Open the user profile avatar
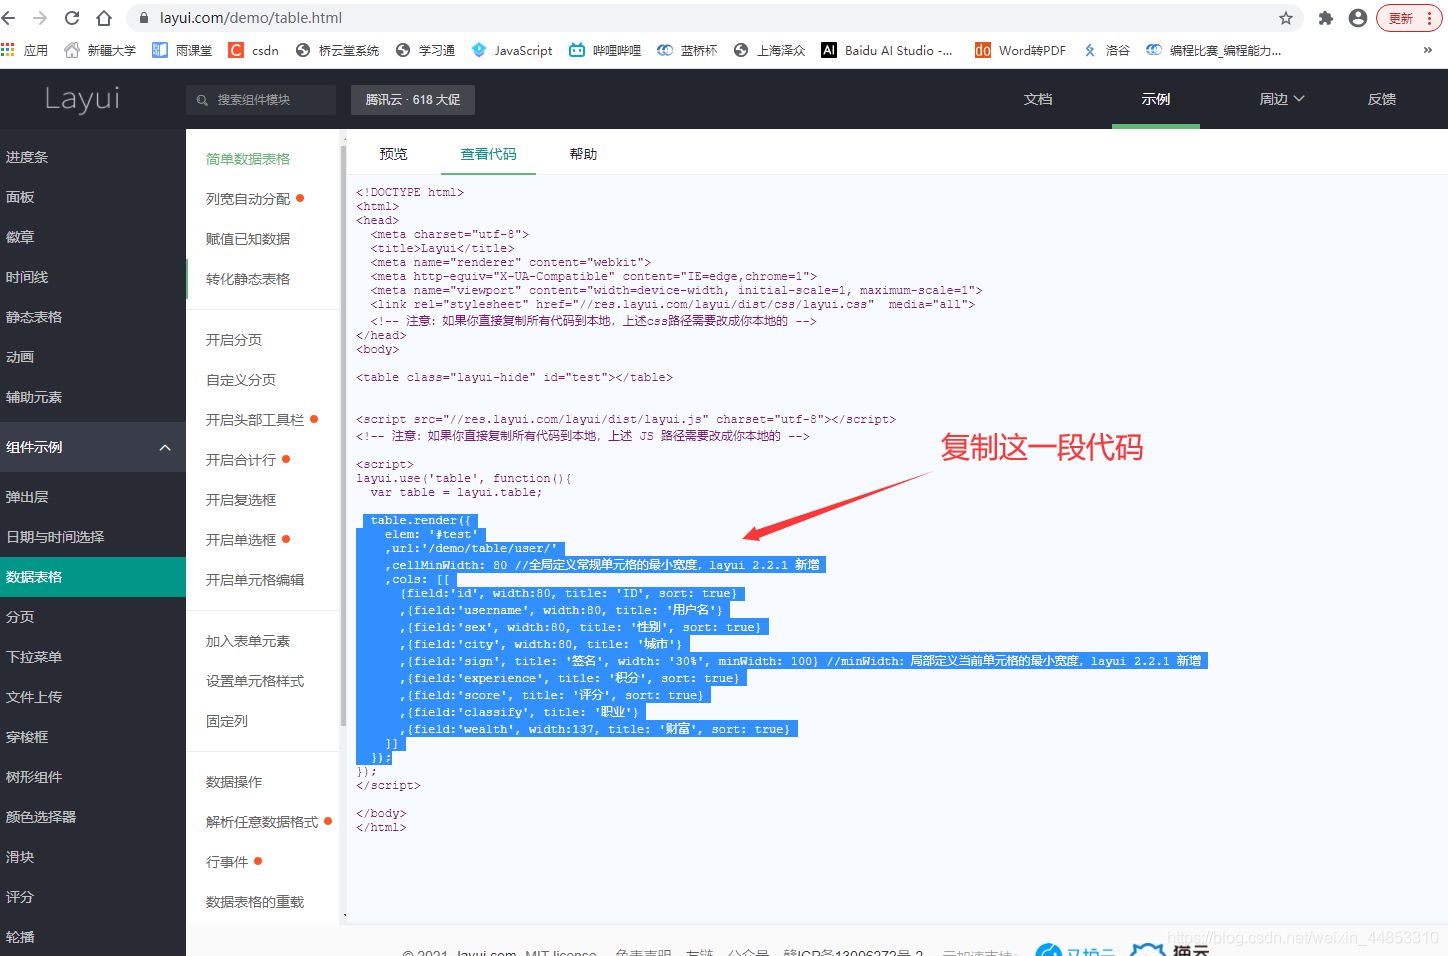The width and height of the screenshot is (1448, 956). click(x=1358, y=18)
